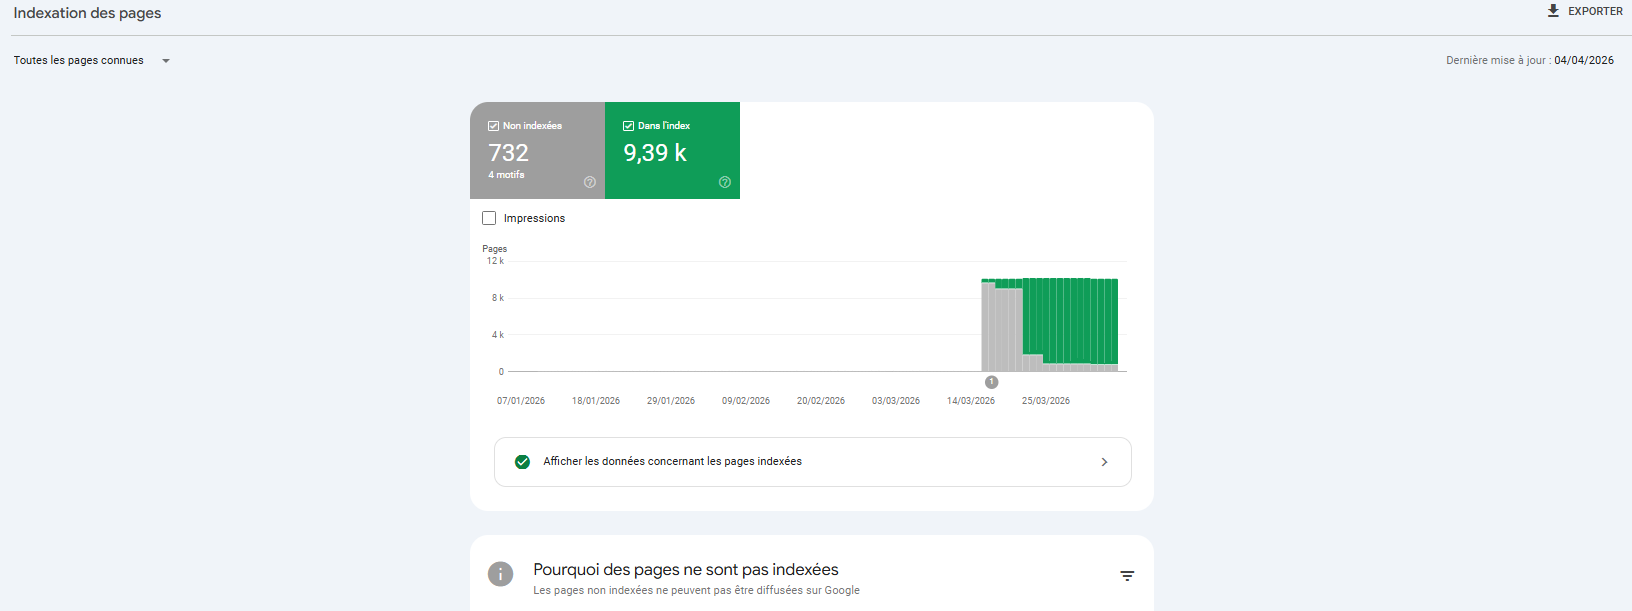The image size is (1632, 611).
Task: Click the '8 k' y-axis label
Action: [x=498, y=298]
